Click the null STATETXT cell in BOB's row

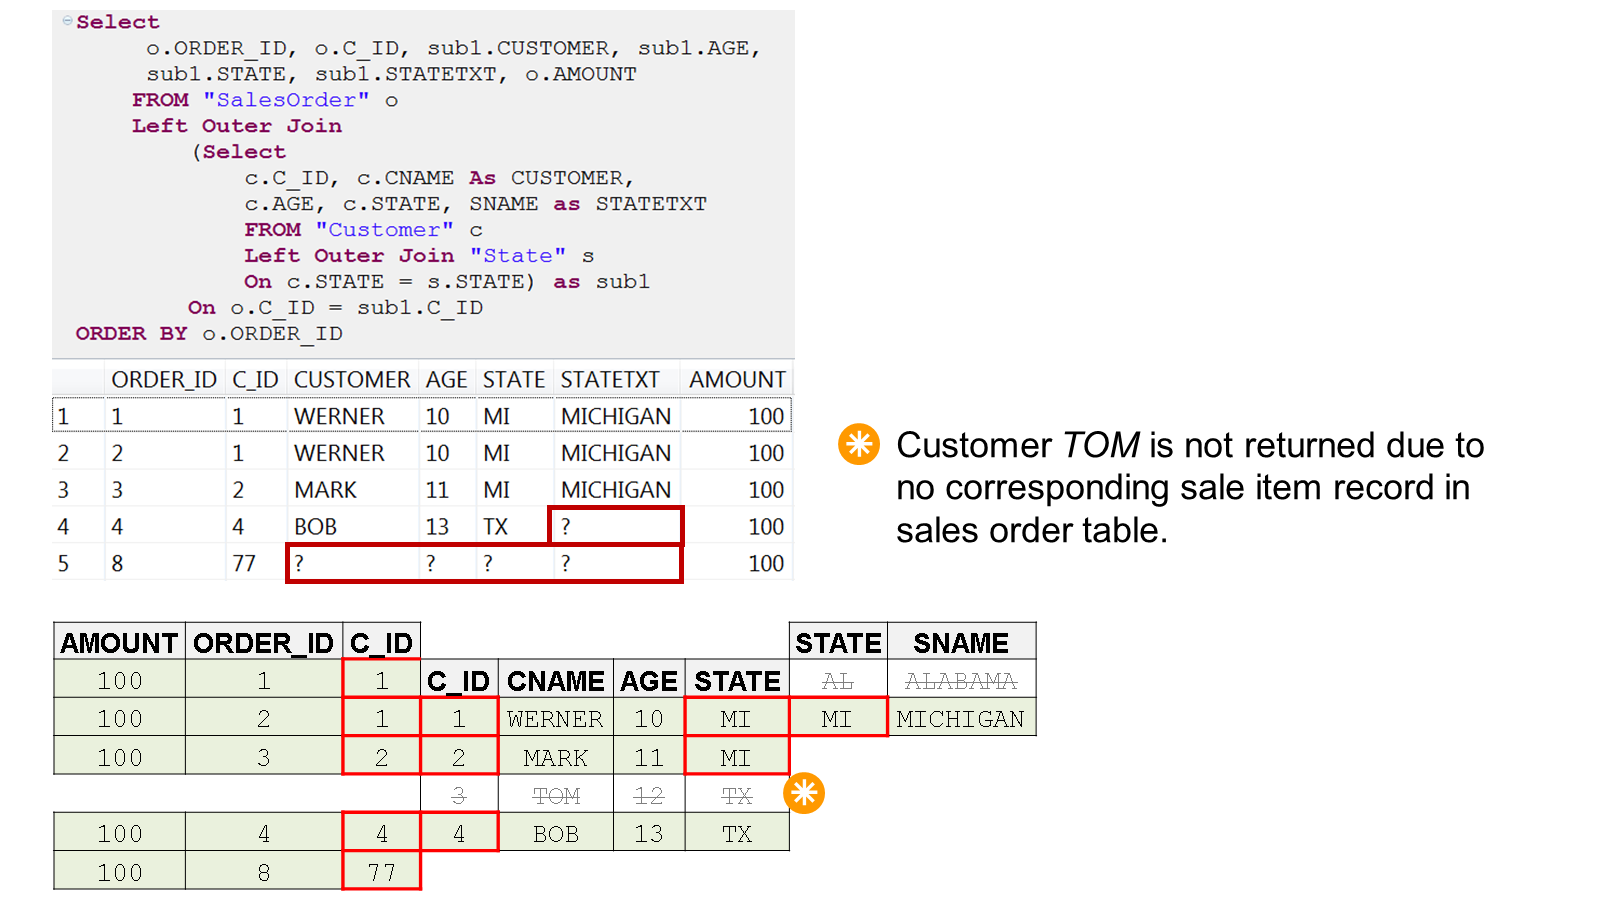pos(615,527)
